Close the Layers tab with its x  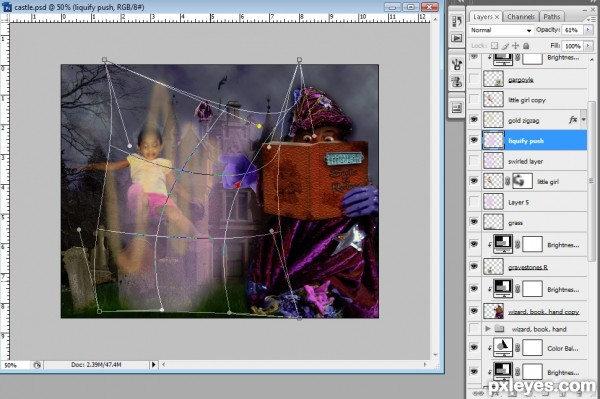[497, 17]
